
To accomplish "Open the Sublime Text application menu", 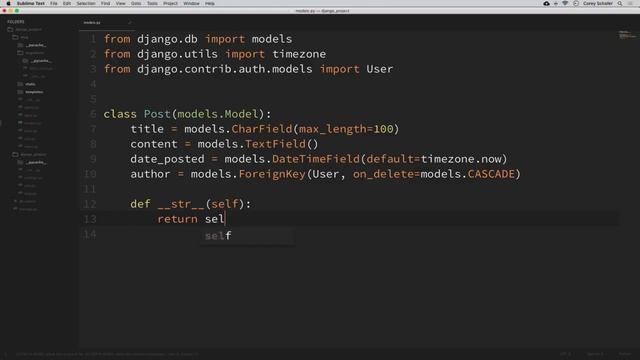I will [31, 3].
